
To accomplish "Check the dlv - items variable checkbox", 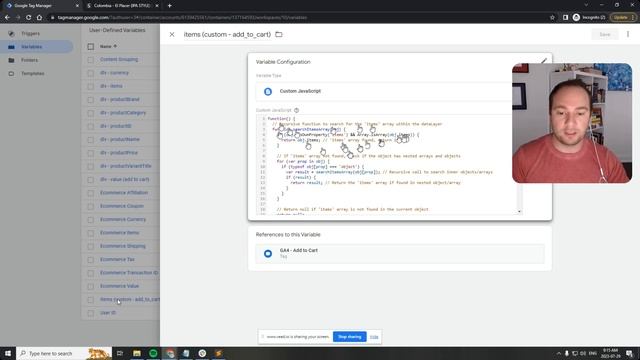I will 91,86.
